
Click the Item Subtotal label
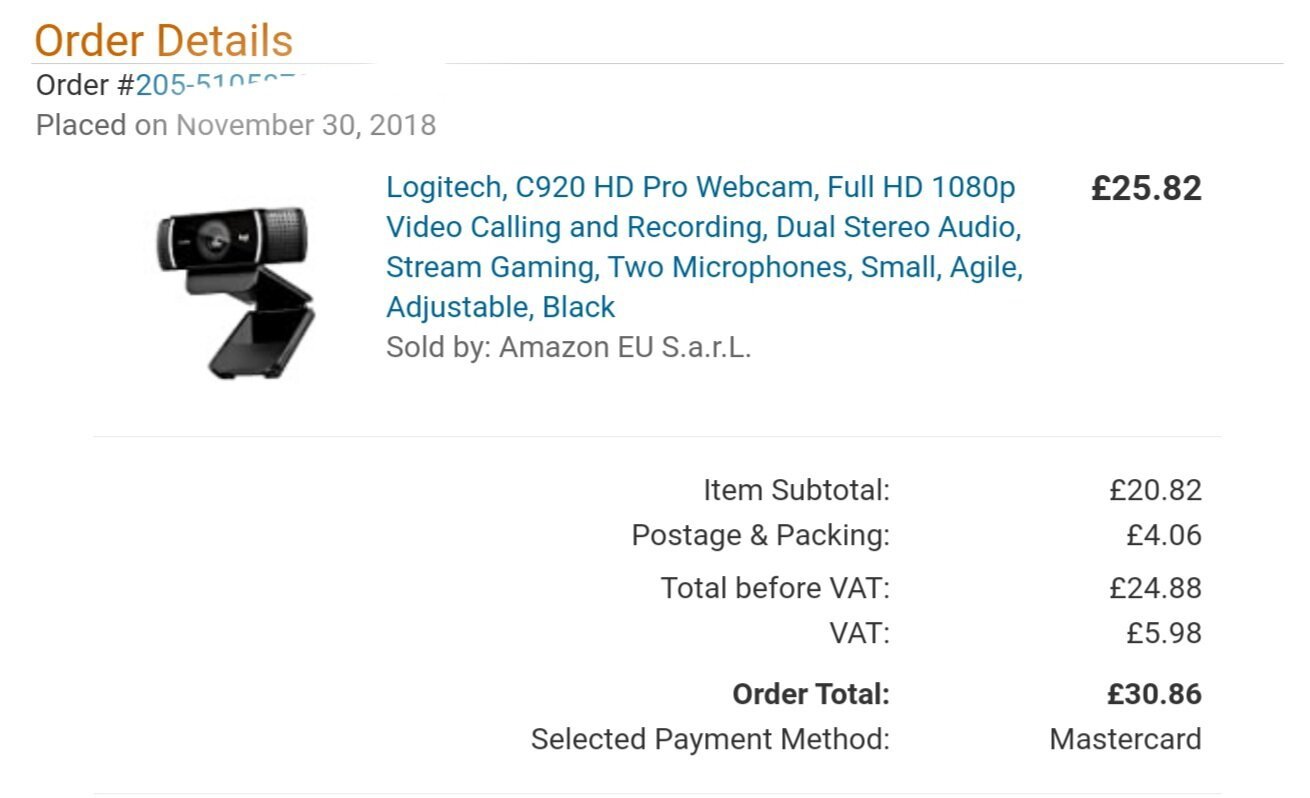click(x=796, y=491)
